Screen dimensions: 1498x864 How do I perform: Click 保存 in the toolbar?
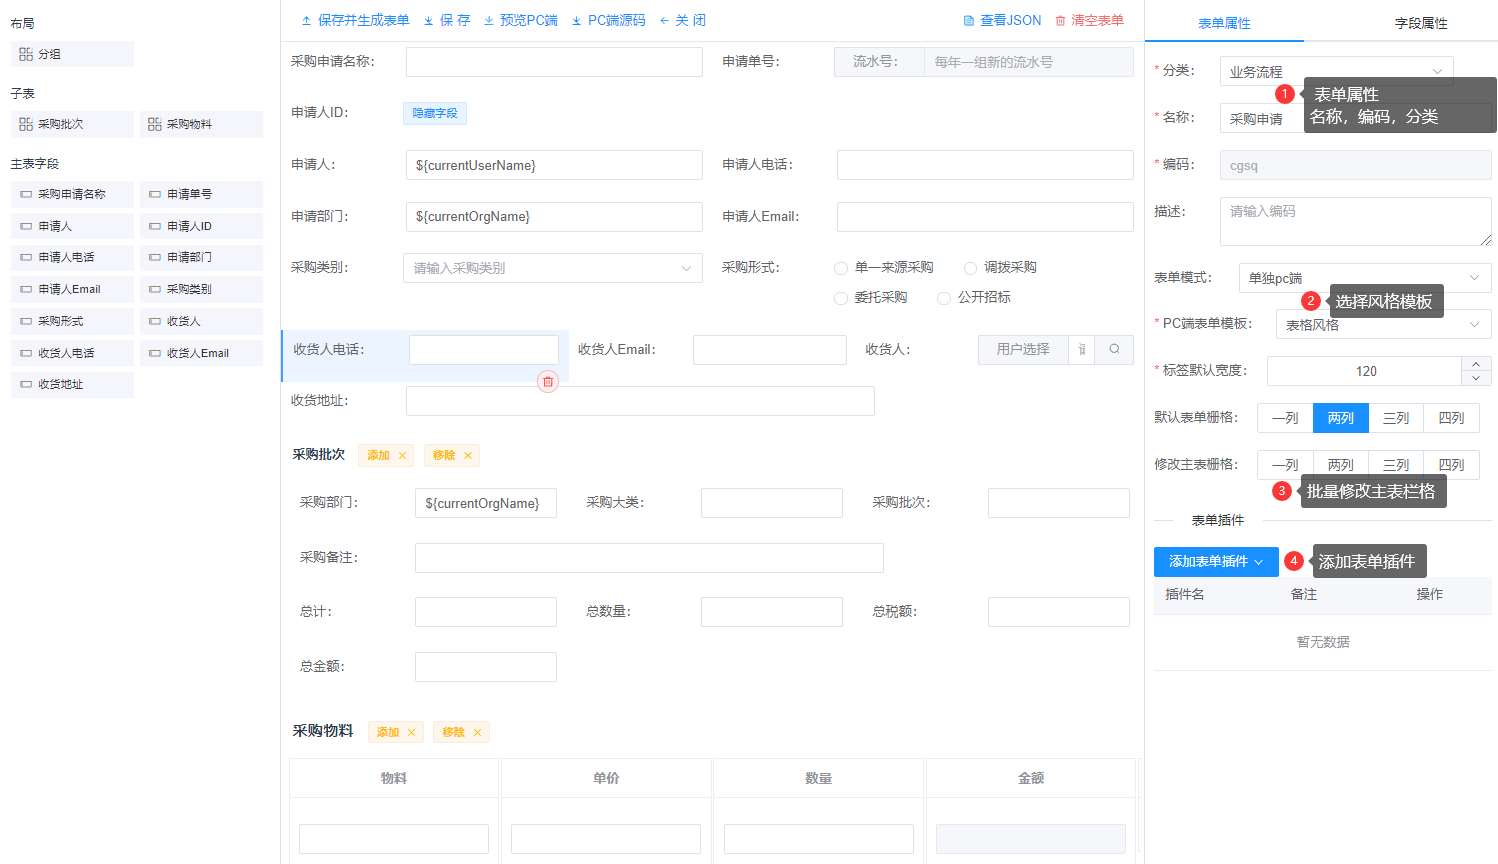click(446, 20)
